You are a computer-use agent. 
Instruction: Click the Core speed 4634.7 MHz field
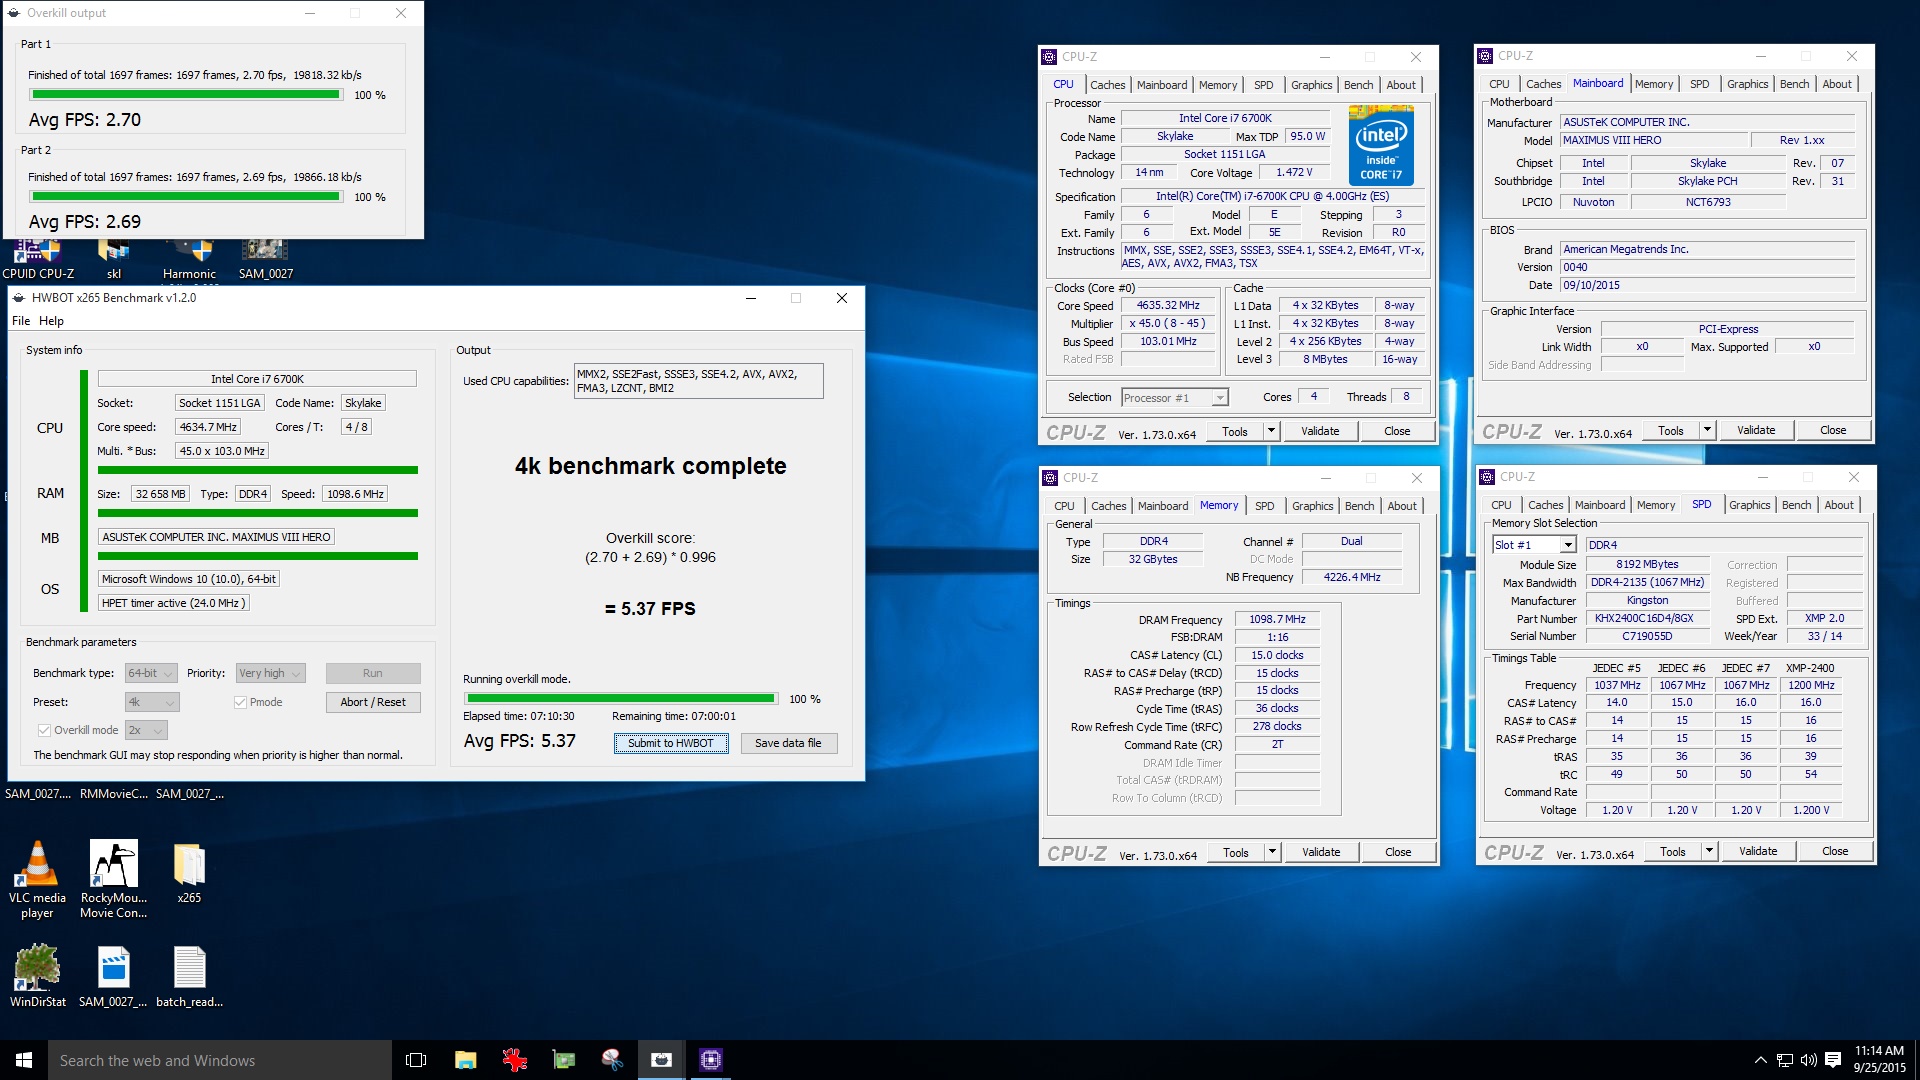click(x=208, y=427)
